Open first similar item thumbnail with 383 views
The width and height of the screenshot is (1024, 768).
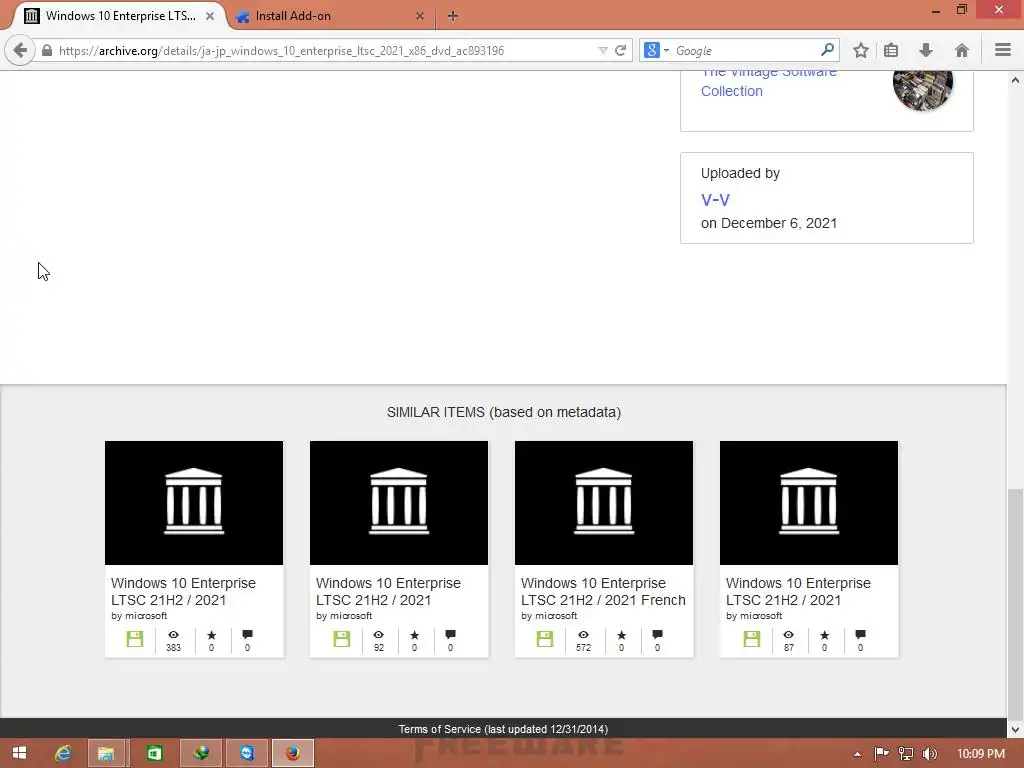tap(194, 503)
